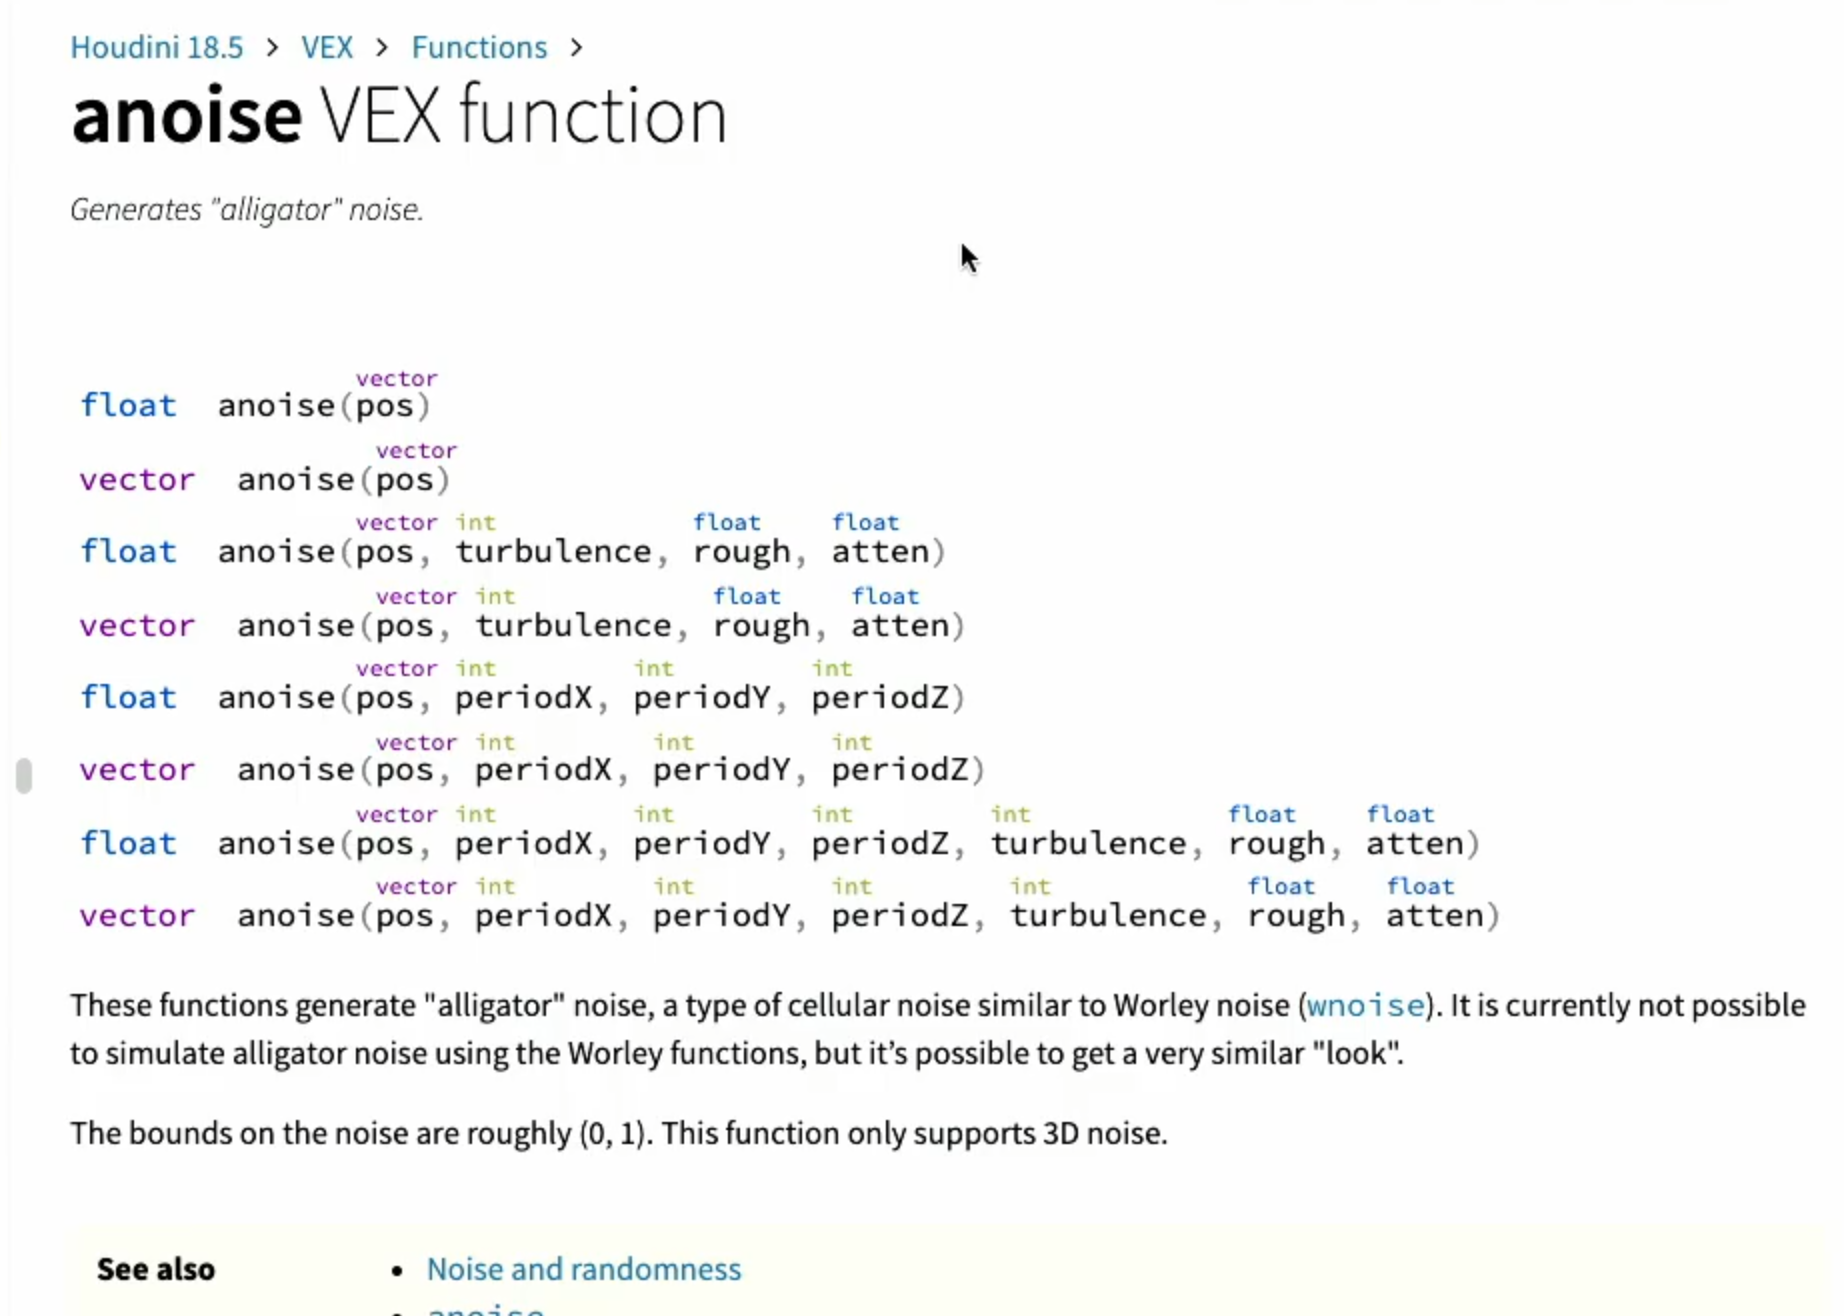Screen dimensions: 1844x1316
Task: Click atten in the last vector signature
Action: point(1435,915)
